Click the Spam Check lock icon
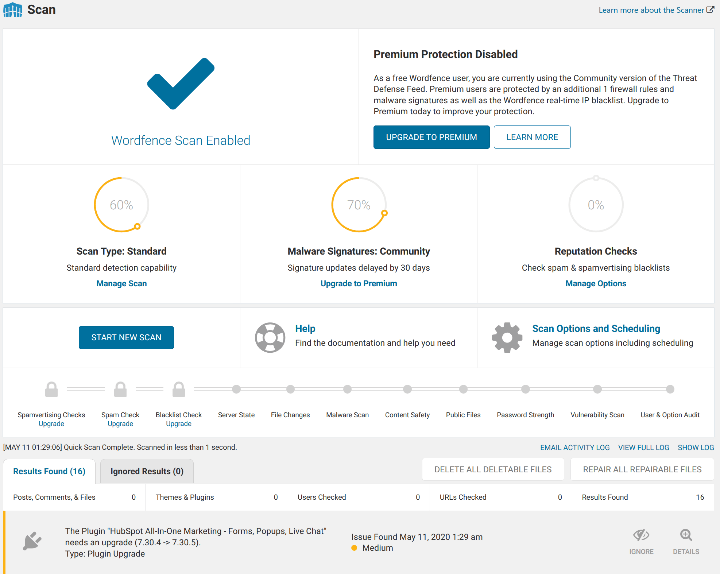 pyautogui.click(x=120, y=389)
